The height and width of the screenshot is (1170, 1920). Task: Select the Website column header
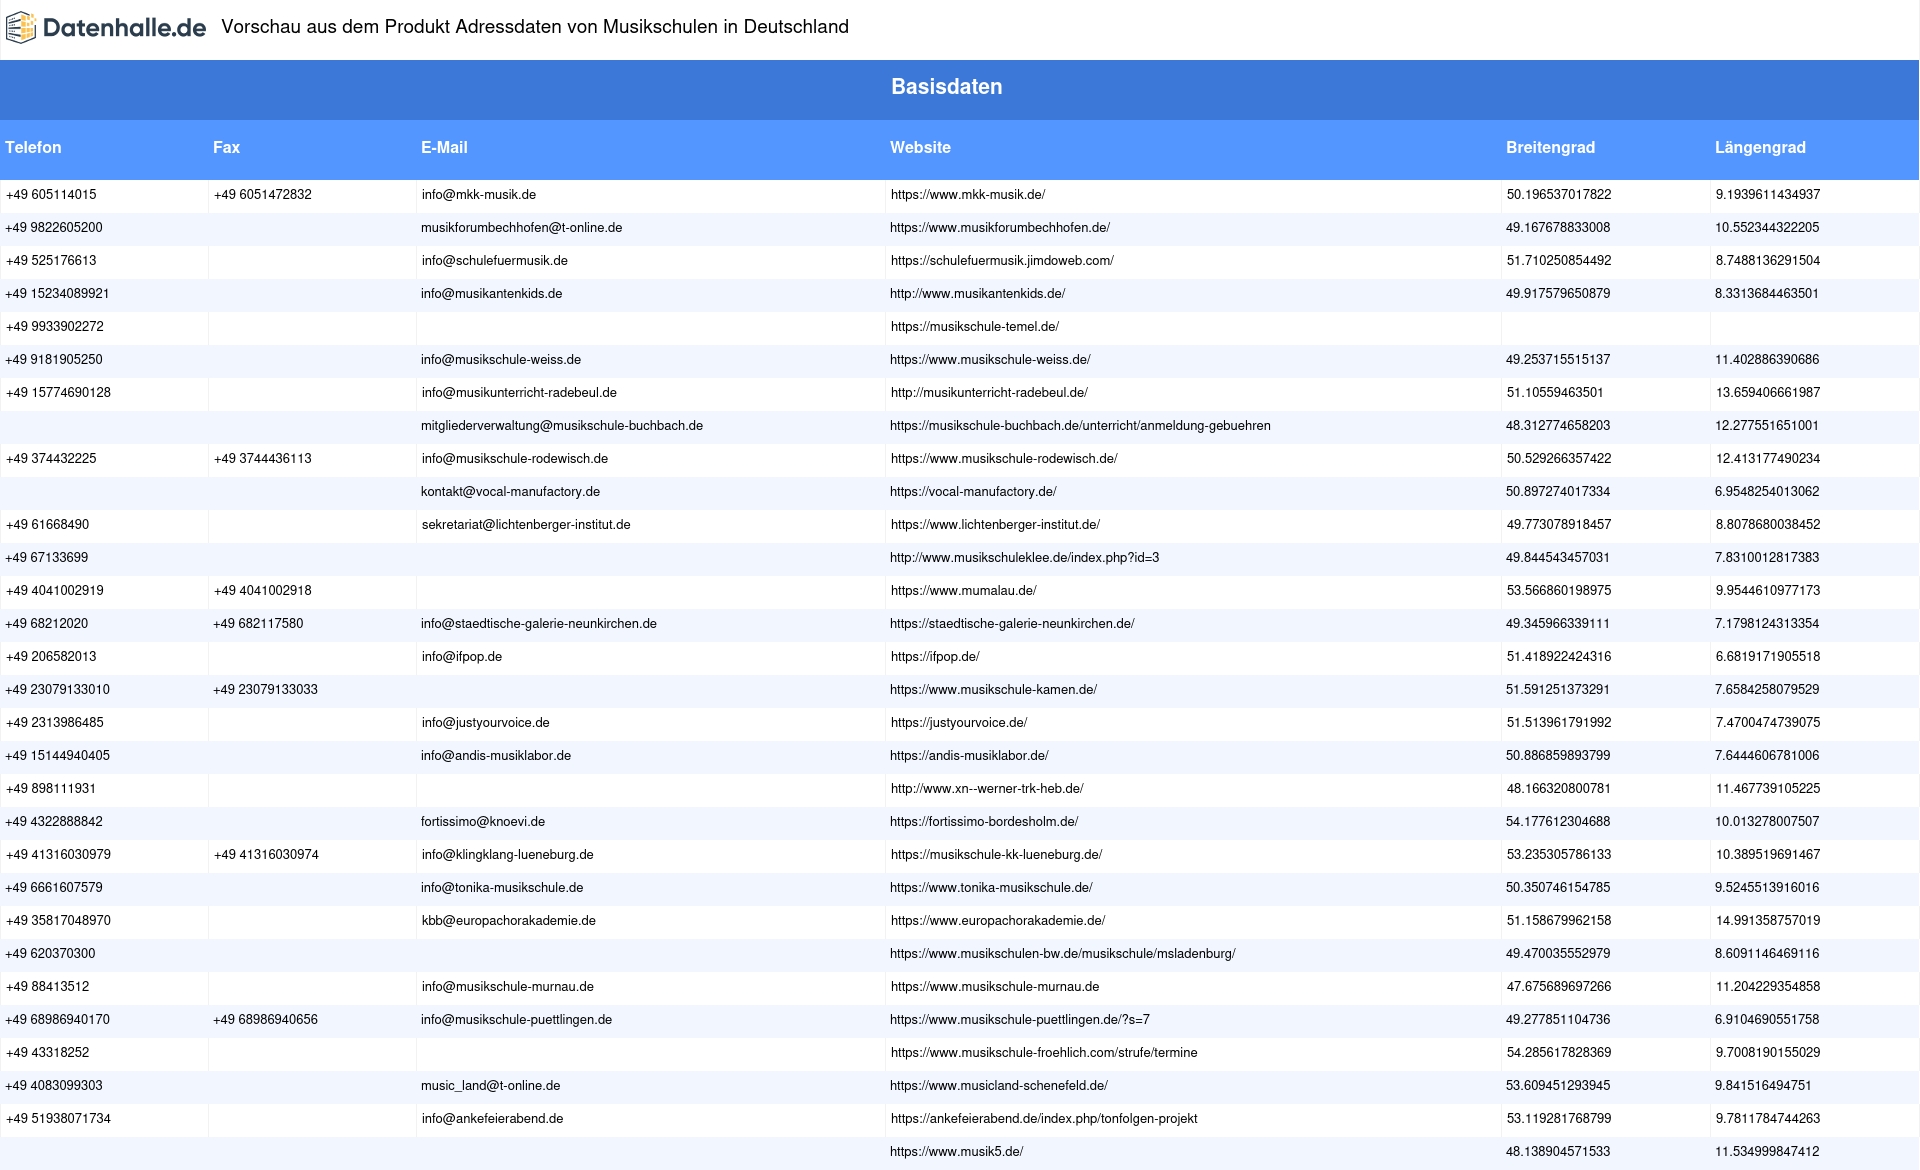tap(920, 147)
